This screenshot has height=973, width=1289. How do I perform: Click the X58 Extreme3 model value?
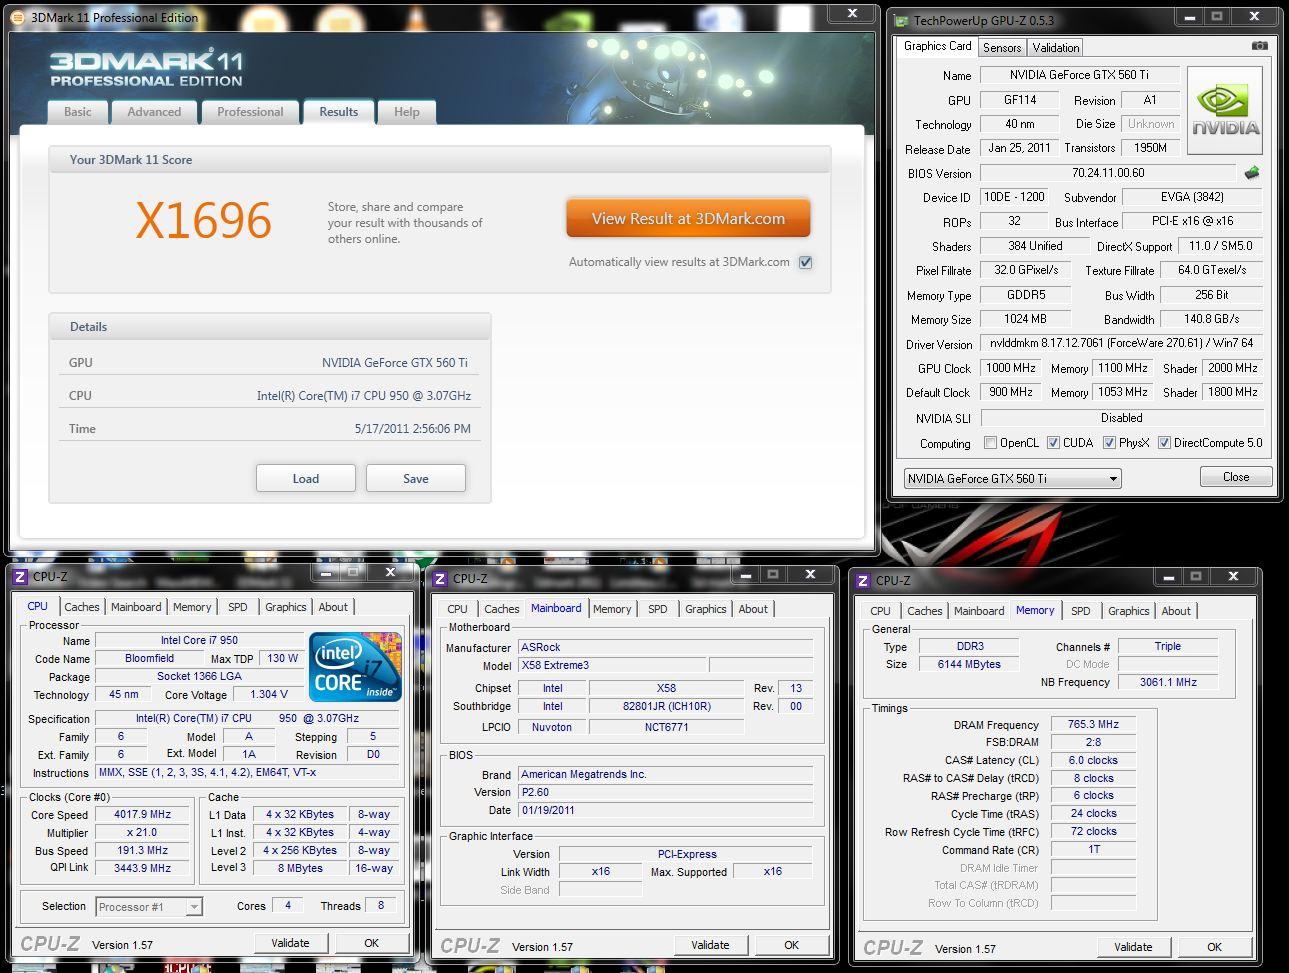click(x=612, y=665)
